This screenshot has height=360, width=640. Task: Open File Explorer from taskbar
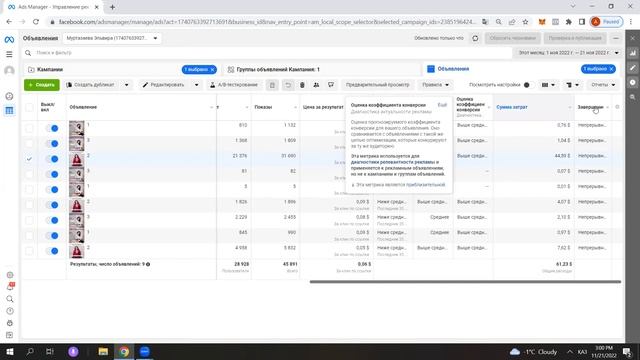click(x=103, y=351)
